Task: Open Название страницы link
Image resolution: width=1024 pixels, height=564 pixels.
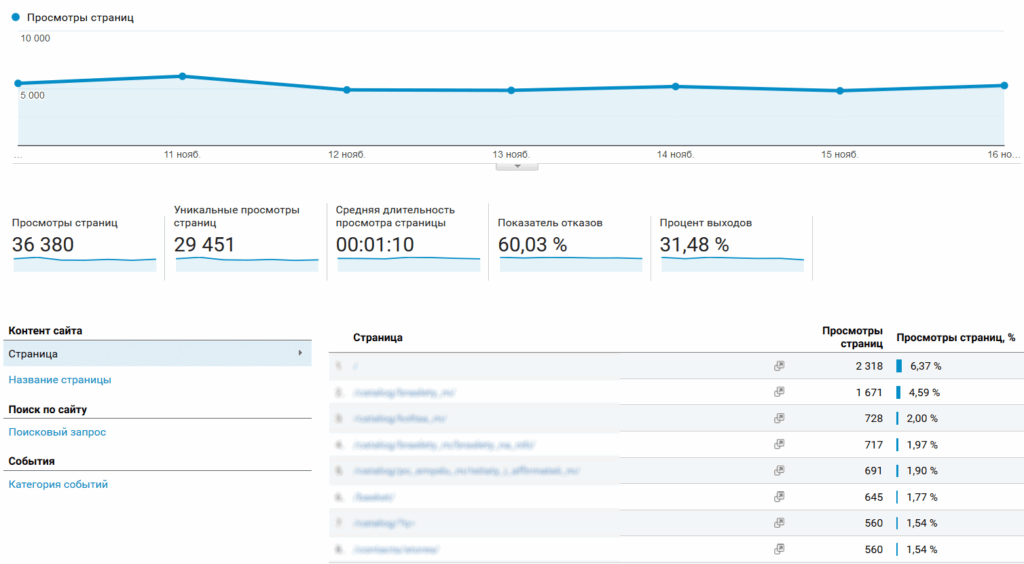Action: (60, 380)
